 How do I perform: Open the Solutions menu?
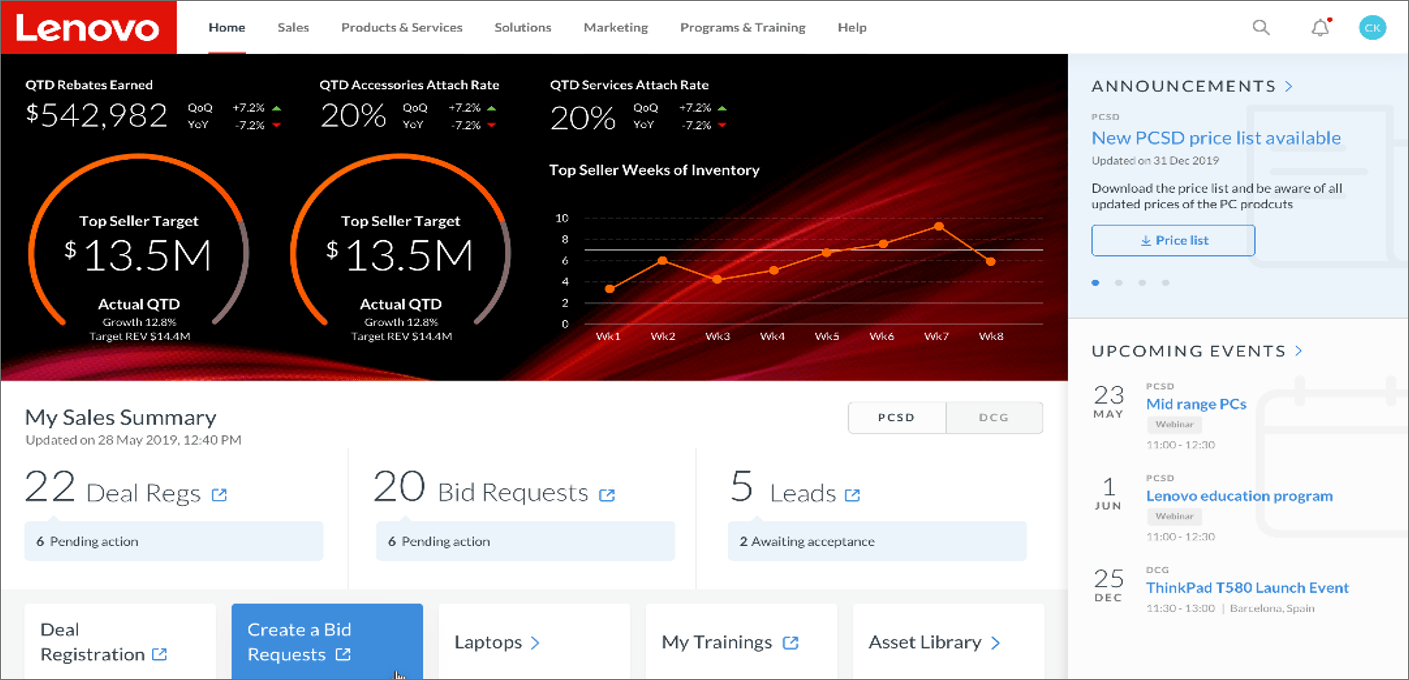[523, 28]
